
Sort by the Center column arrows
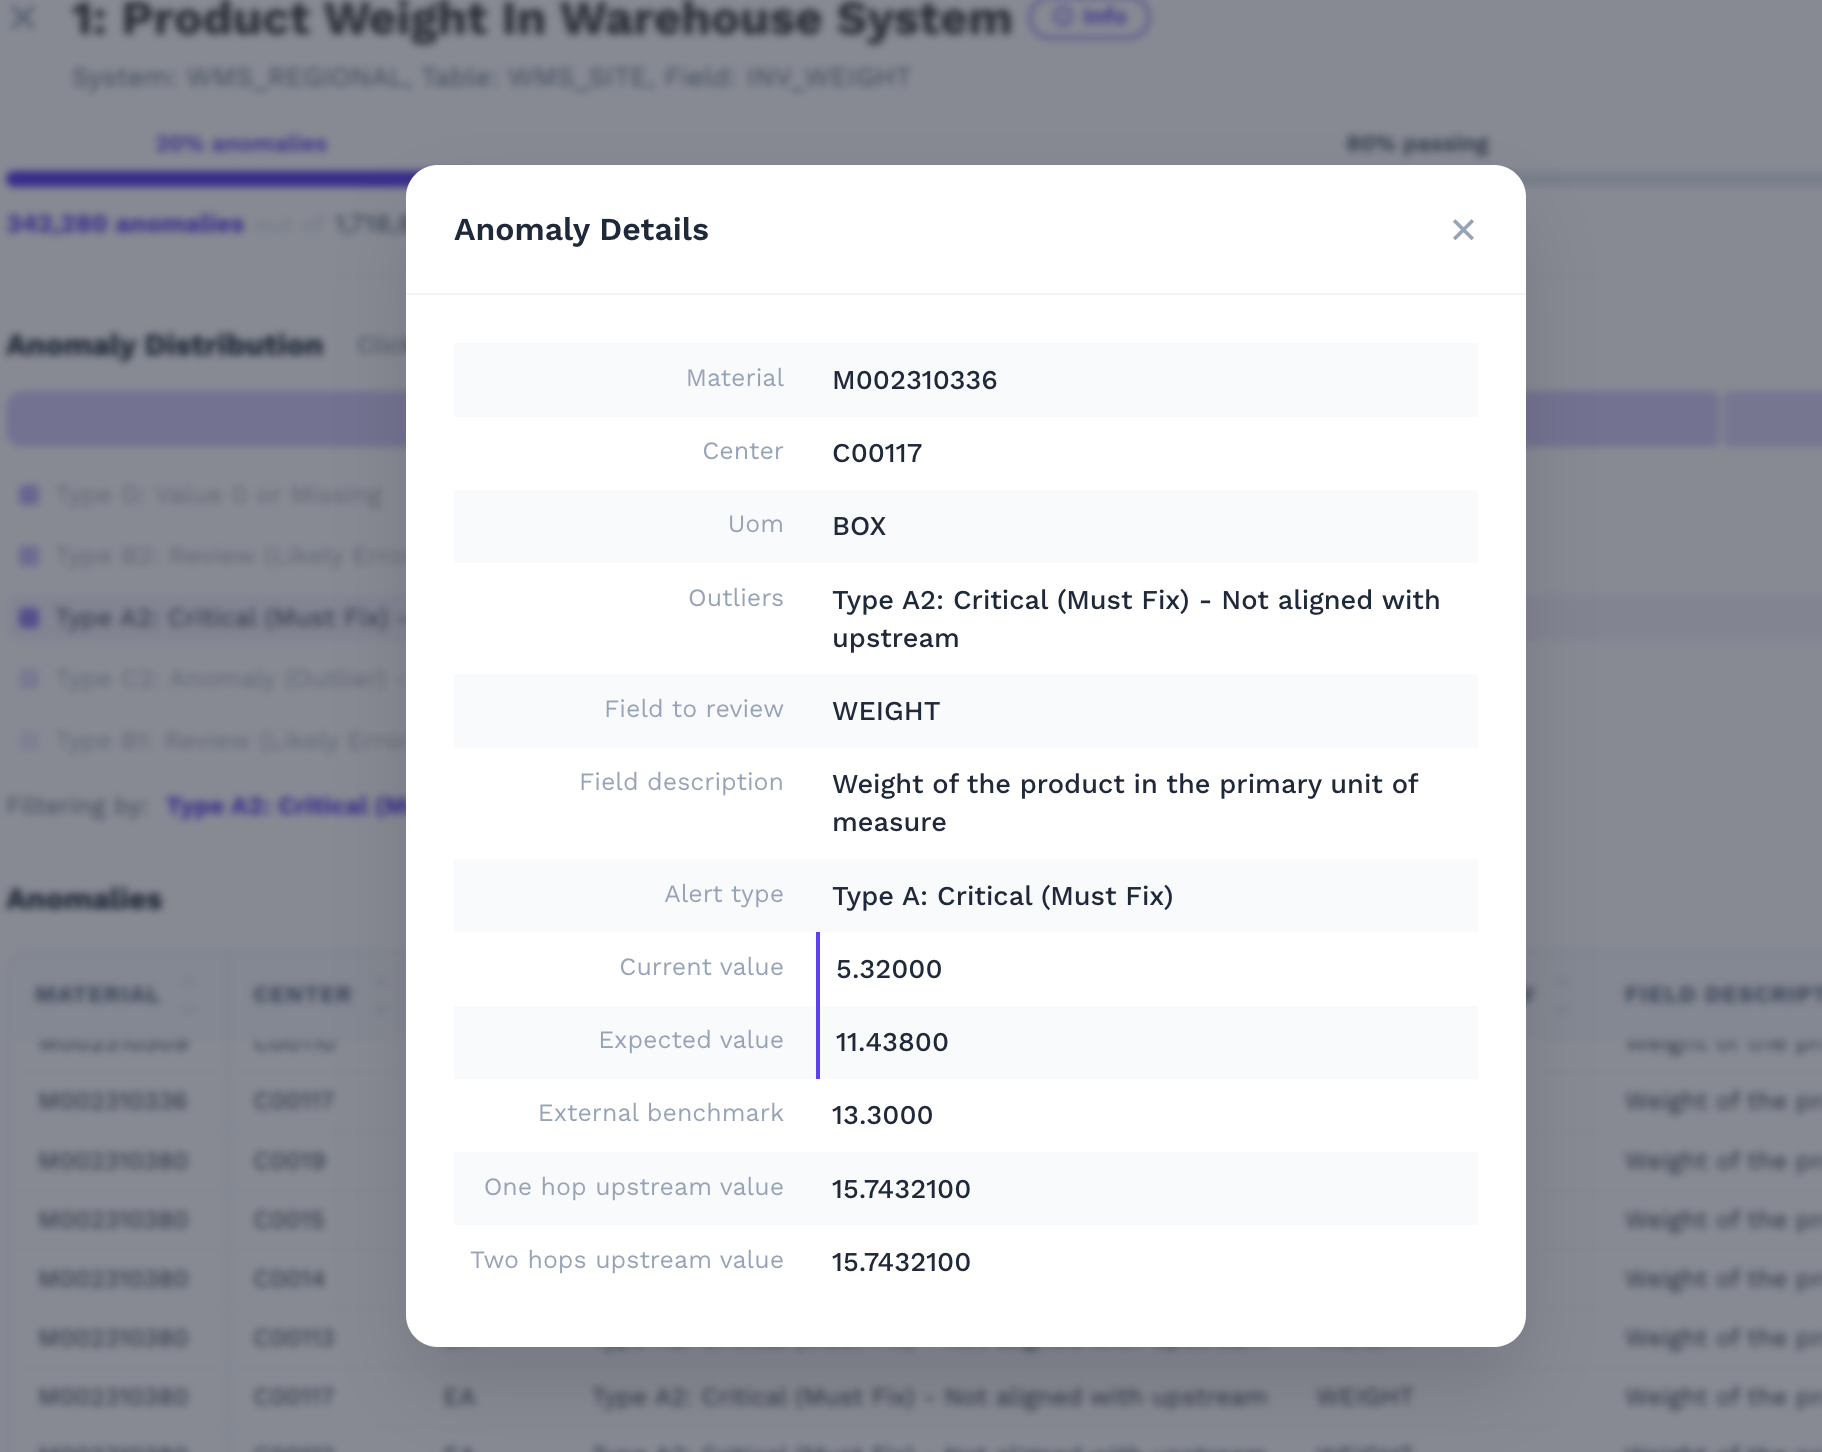click(380, 993)
